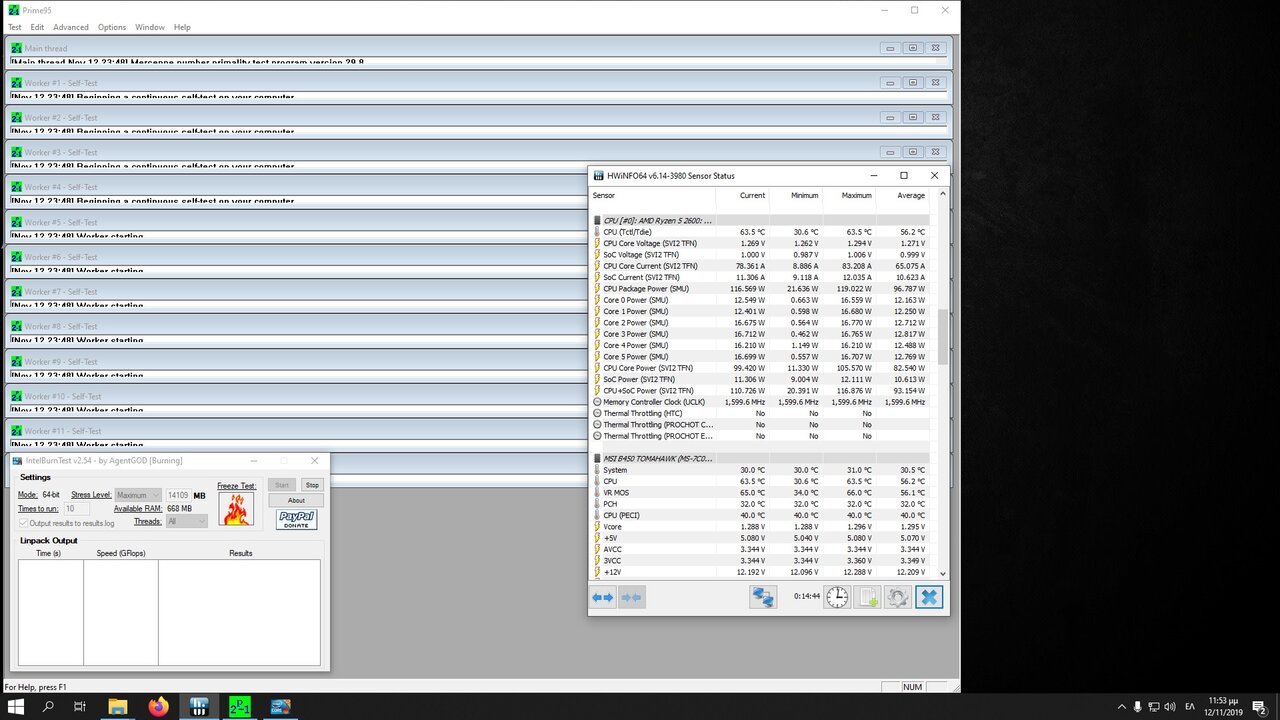The height and width of the screenshot is (720, 1280).
Task: Open Task View on the taskbar
Action: [x=80, y=707]
